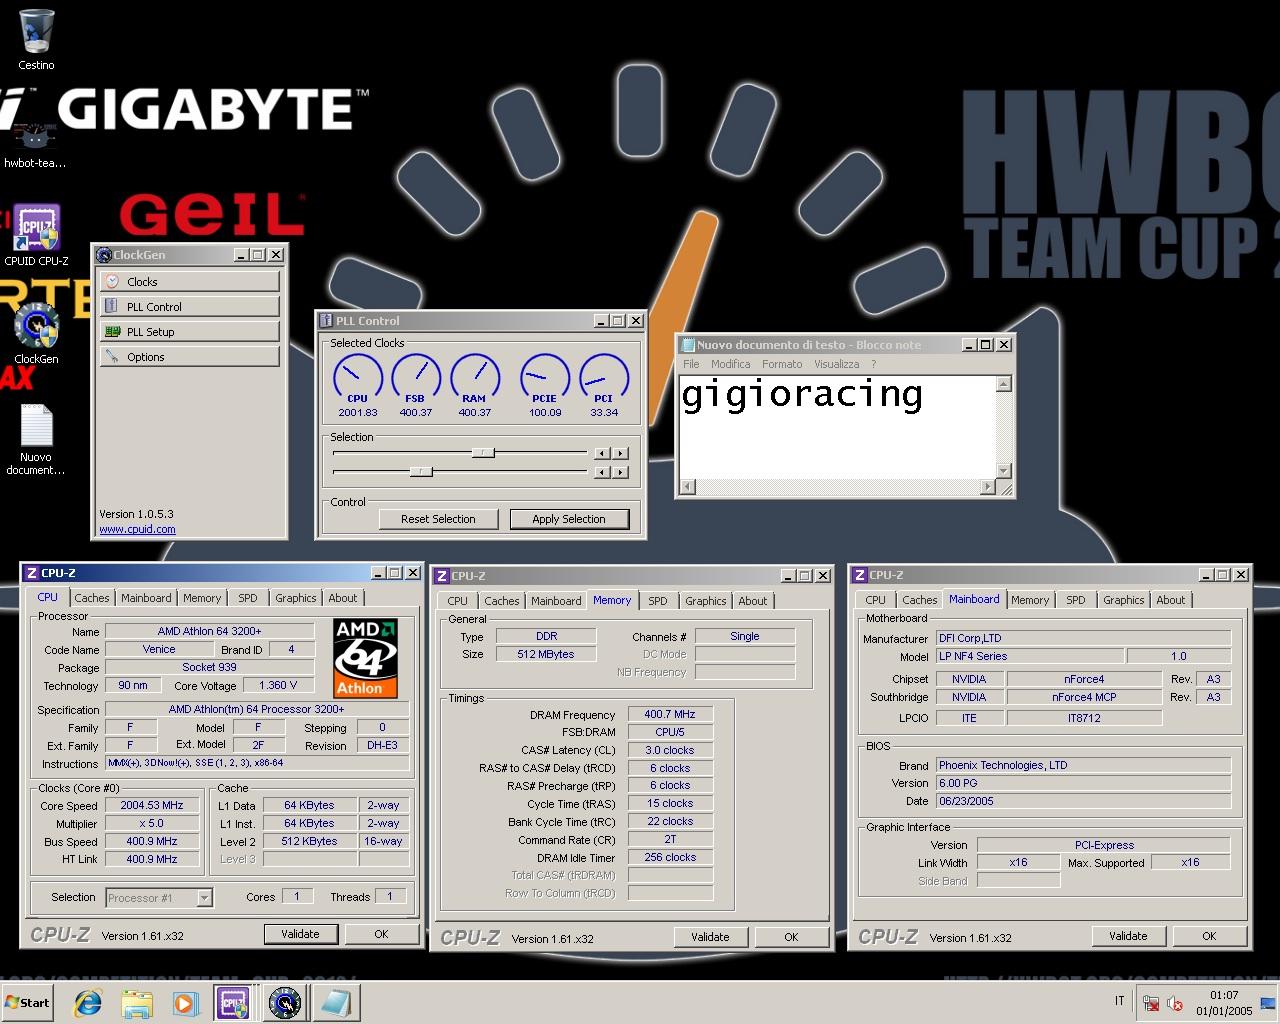This screenshot has width=1280, height=1024.
Task: Click Validate in the Memory CPU-Z window
Action: pos(710,937)
